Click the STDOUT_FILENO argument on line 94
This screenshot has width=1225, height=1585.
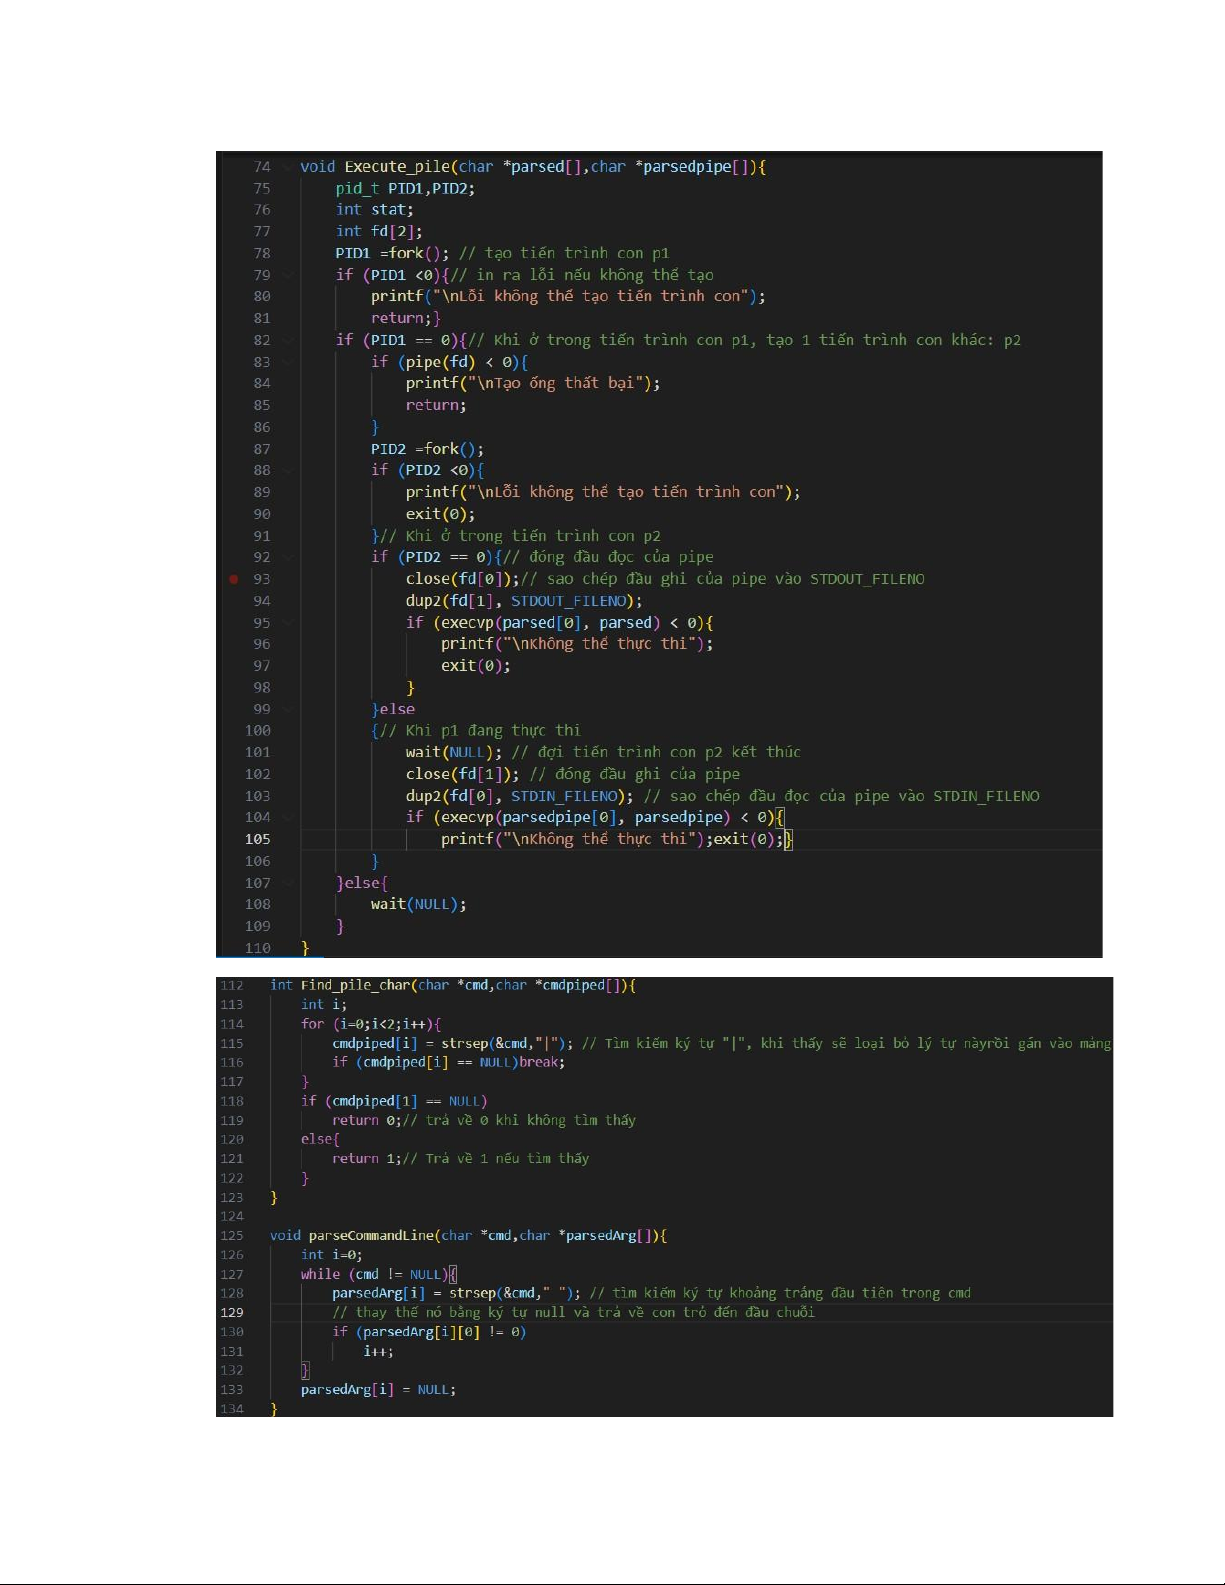pyautogui.click(x=569, y=601)
